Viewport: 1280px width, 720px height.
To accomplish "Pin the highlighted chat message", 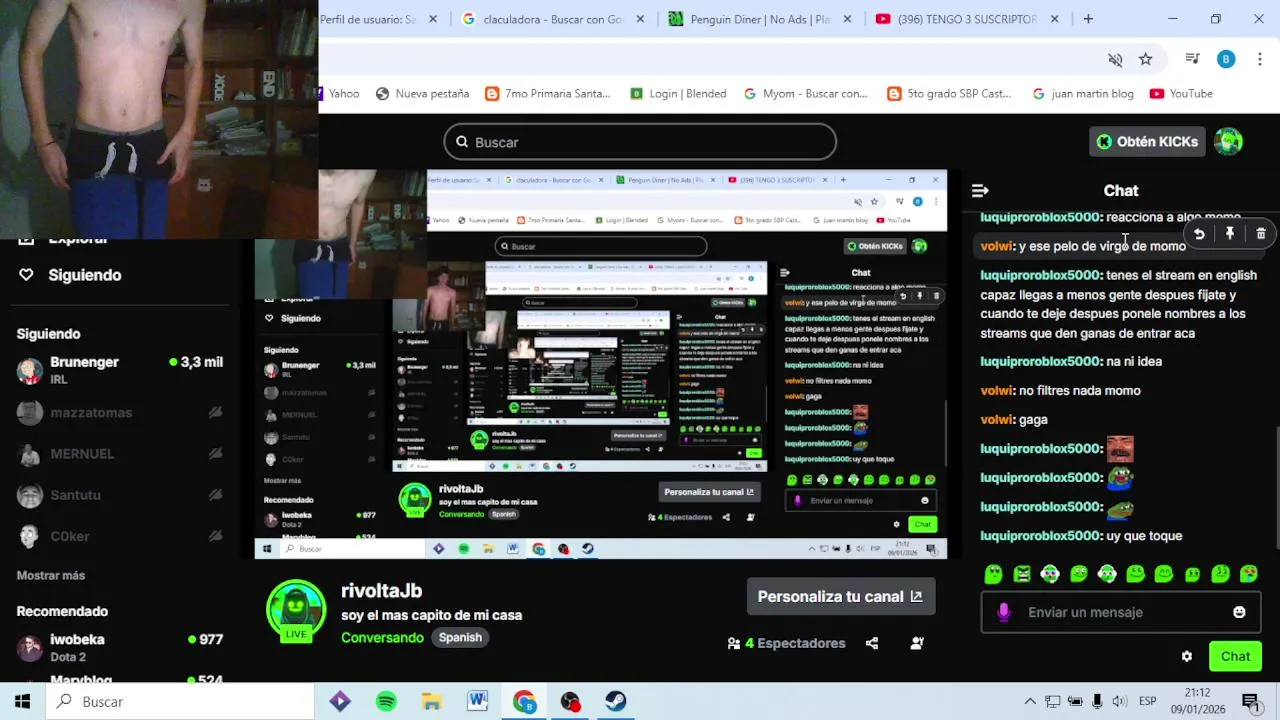I will [x=1230, y=234].
